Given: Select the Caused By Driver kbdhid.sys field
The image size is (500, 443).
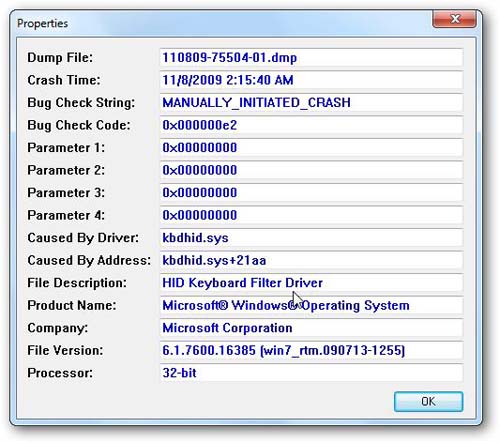Looking at the screenshot, I should click(x=311, y=238).
